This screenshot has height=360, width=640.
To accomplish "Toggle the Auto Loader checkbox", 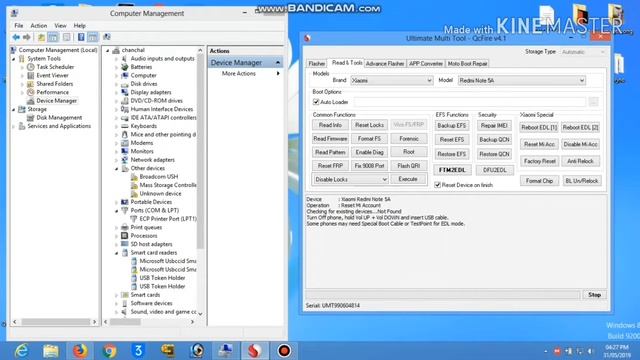I will [x=316, y=102].
